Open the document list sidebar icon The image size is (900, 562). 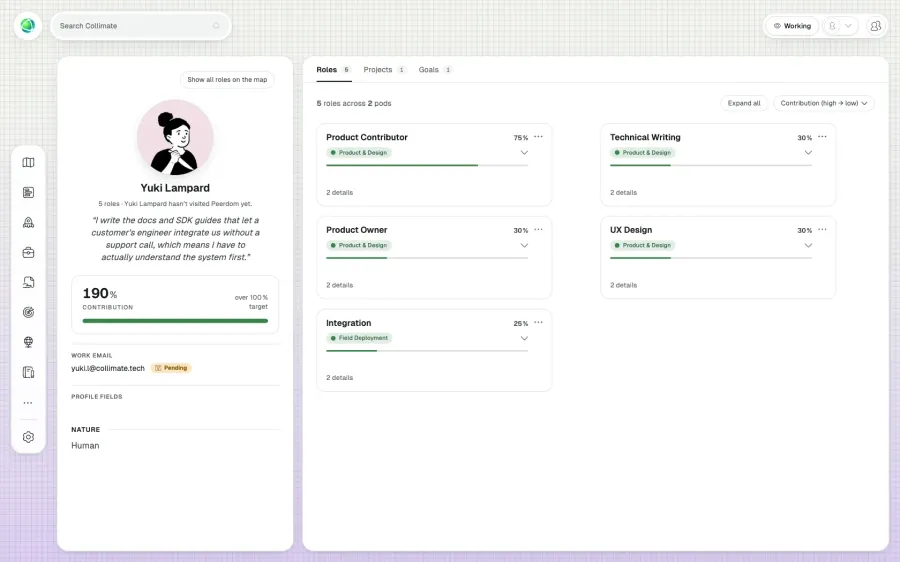tap(28, 192)
